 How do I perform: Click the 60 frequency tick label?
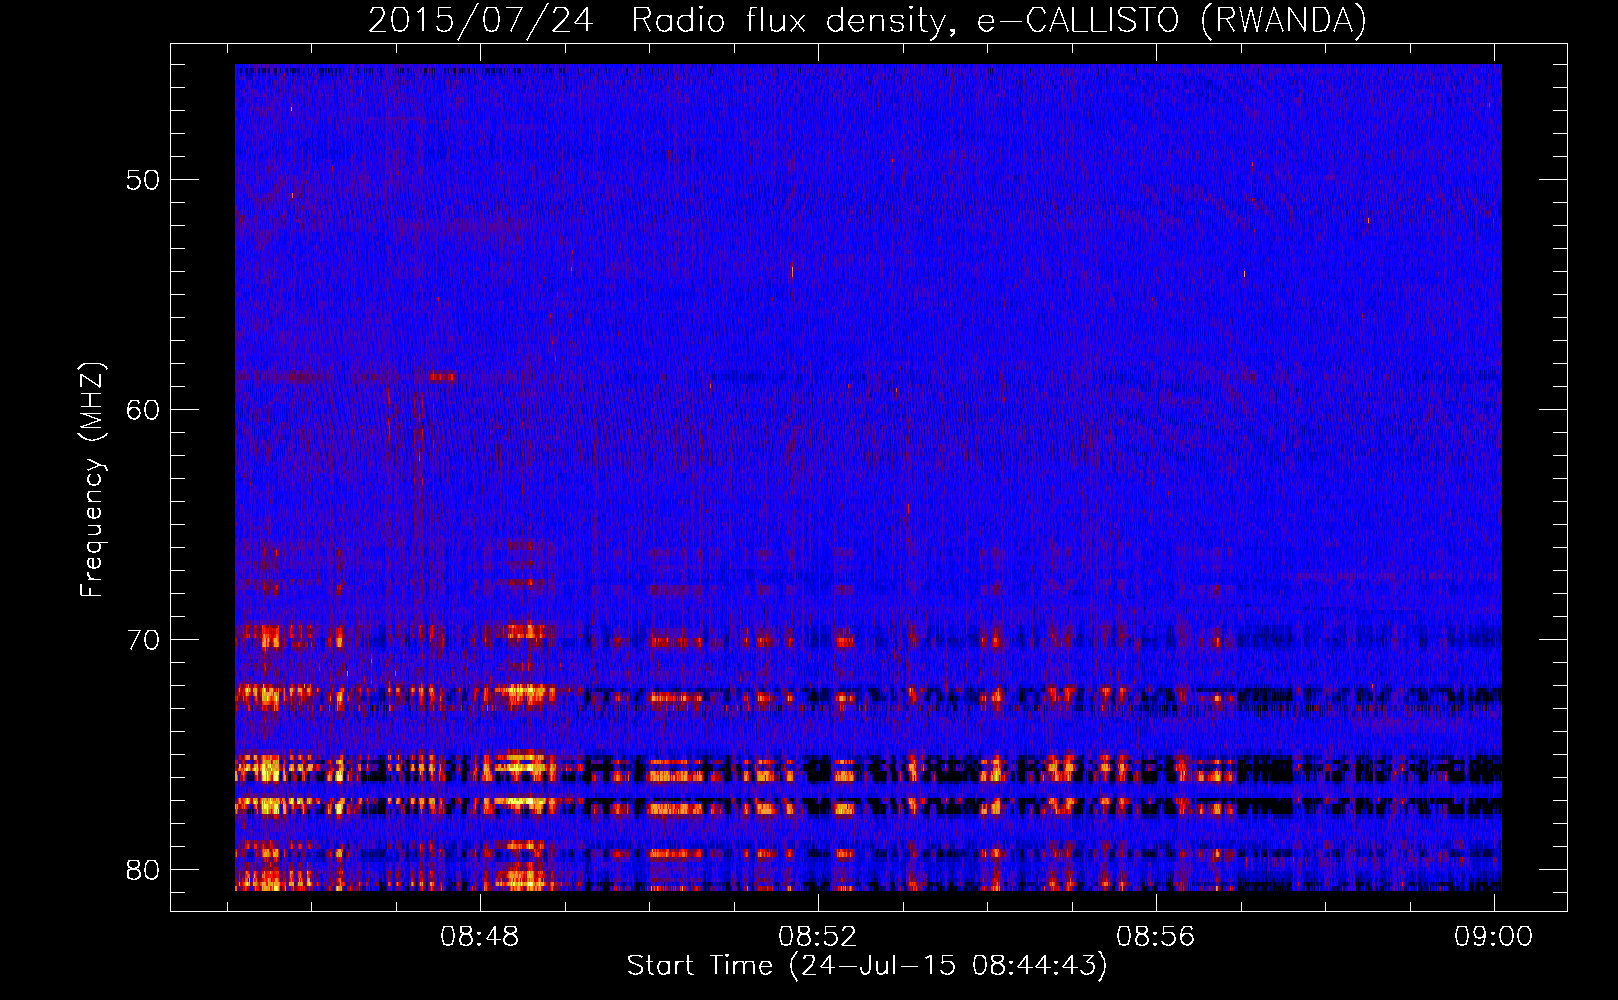pyautogui.click(x=142, y=410)
